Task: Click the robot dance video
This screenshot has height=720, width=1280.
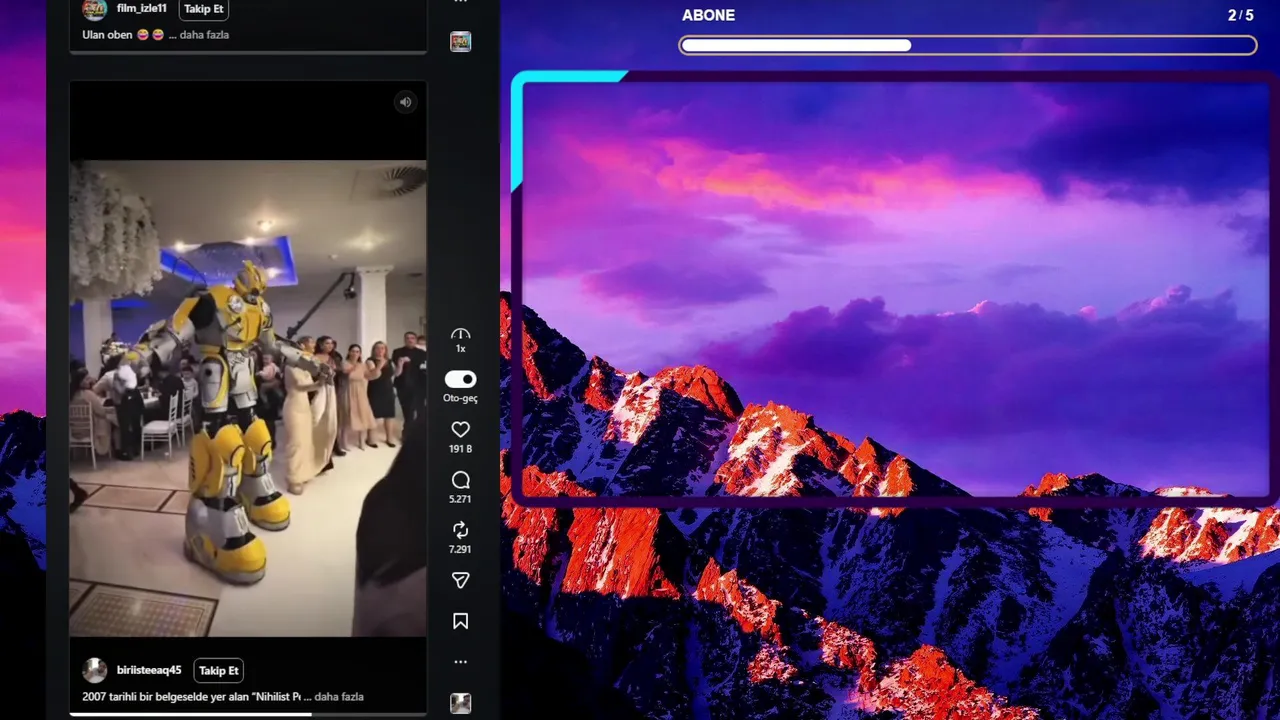Action: (248, 398)
